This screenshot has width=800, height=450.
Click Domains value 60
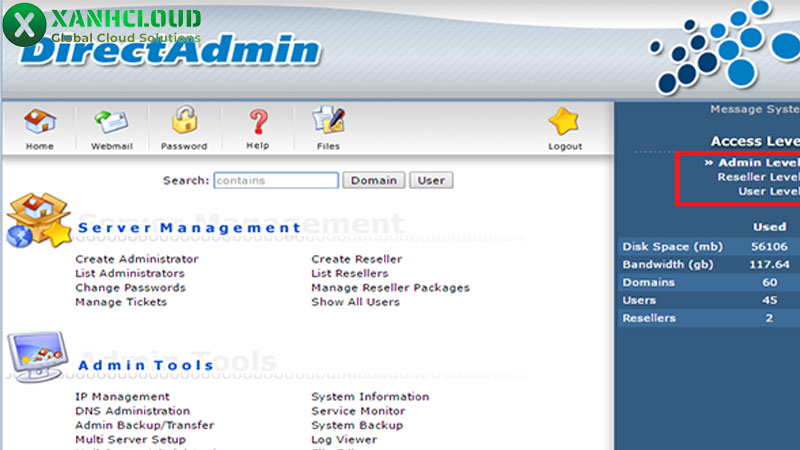pyautogui.click(x=769, y=282)
